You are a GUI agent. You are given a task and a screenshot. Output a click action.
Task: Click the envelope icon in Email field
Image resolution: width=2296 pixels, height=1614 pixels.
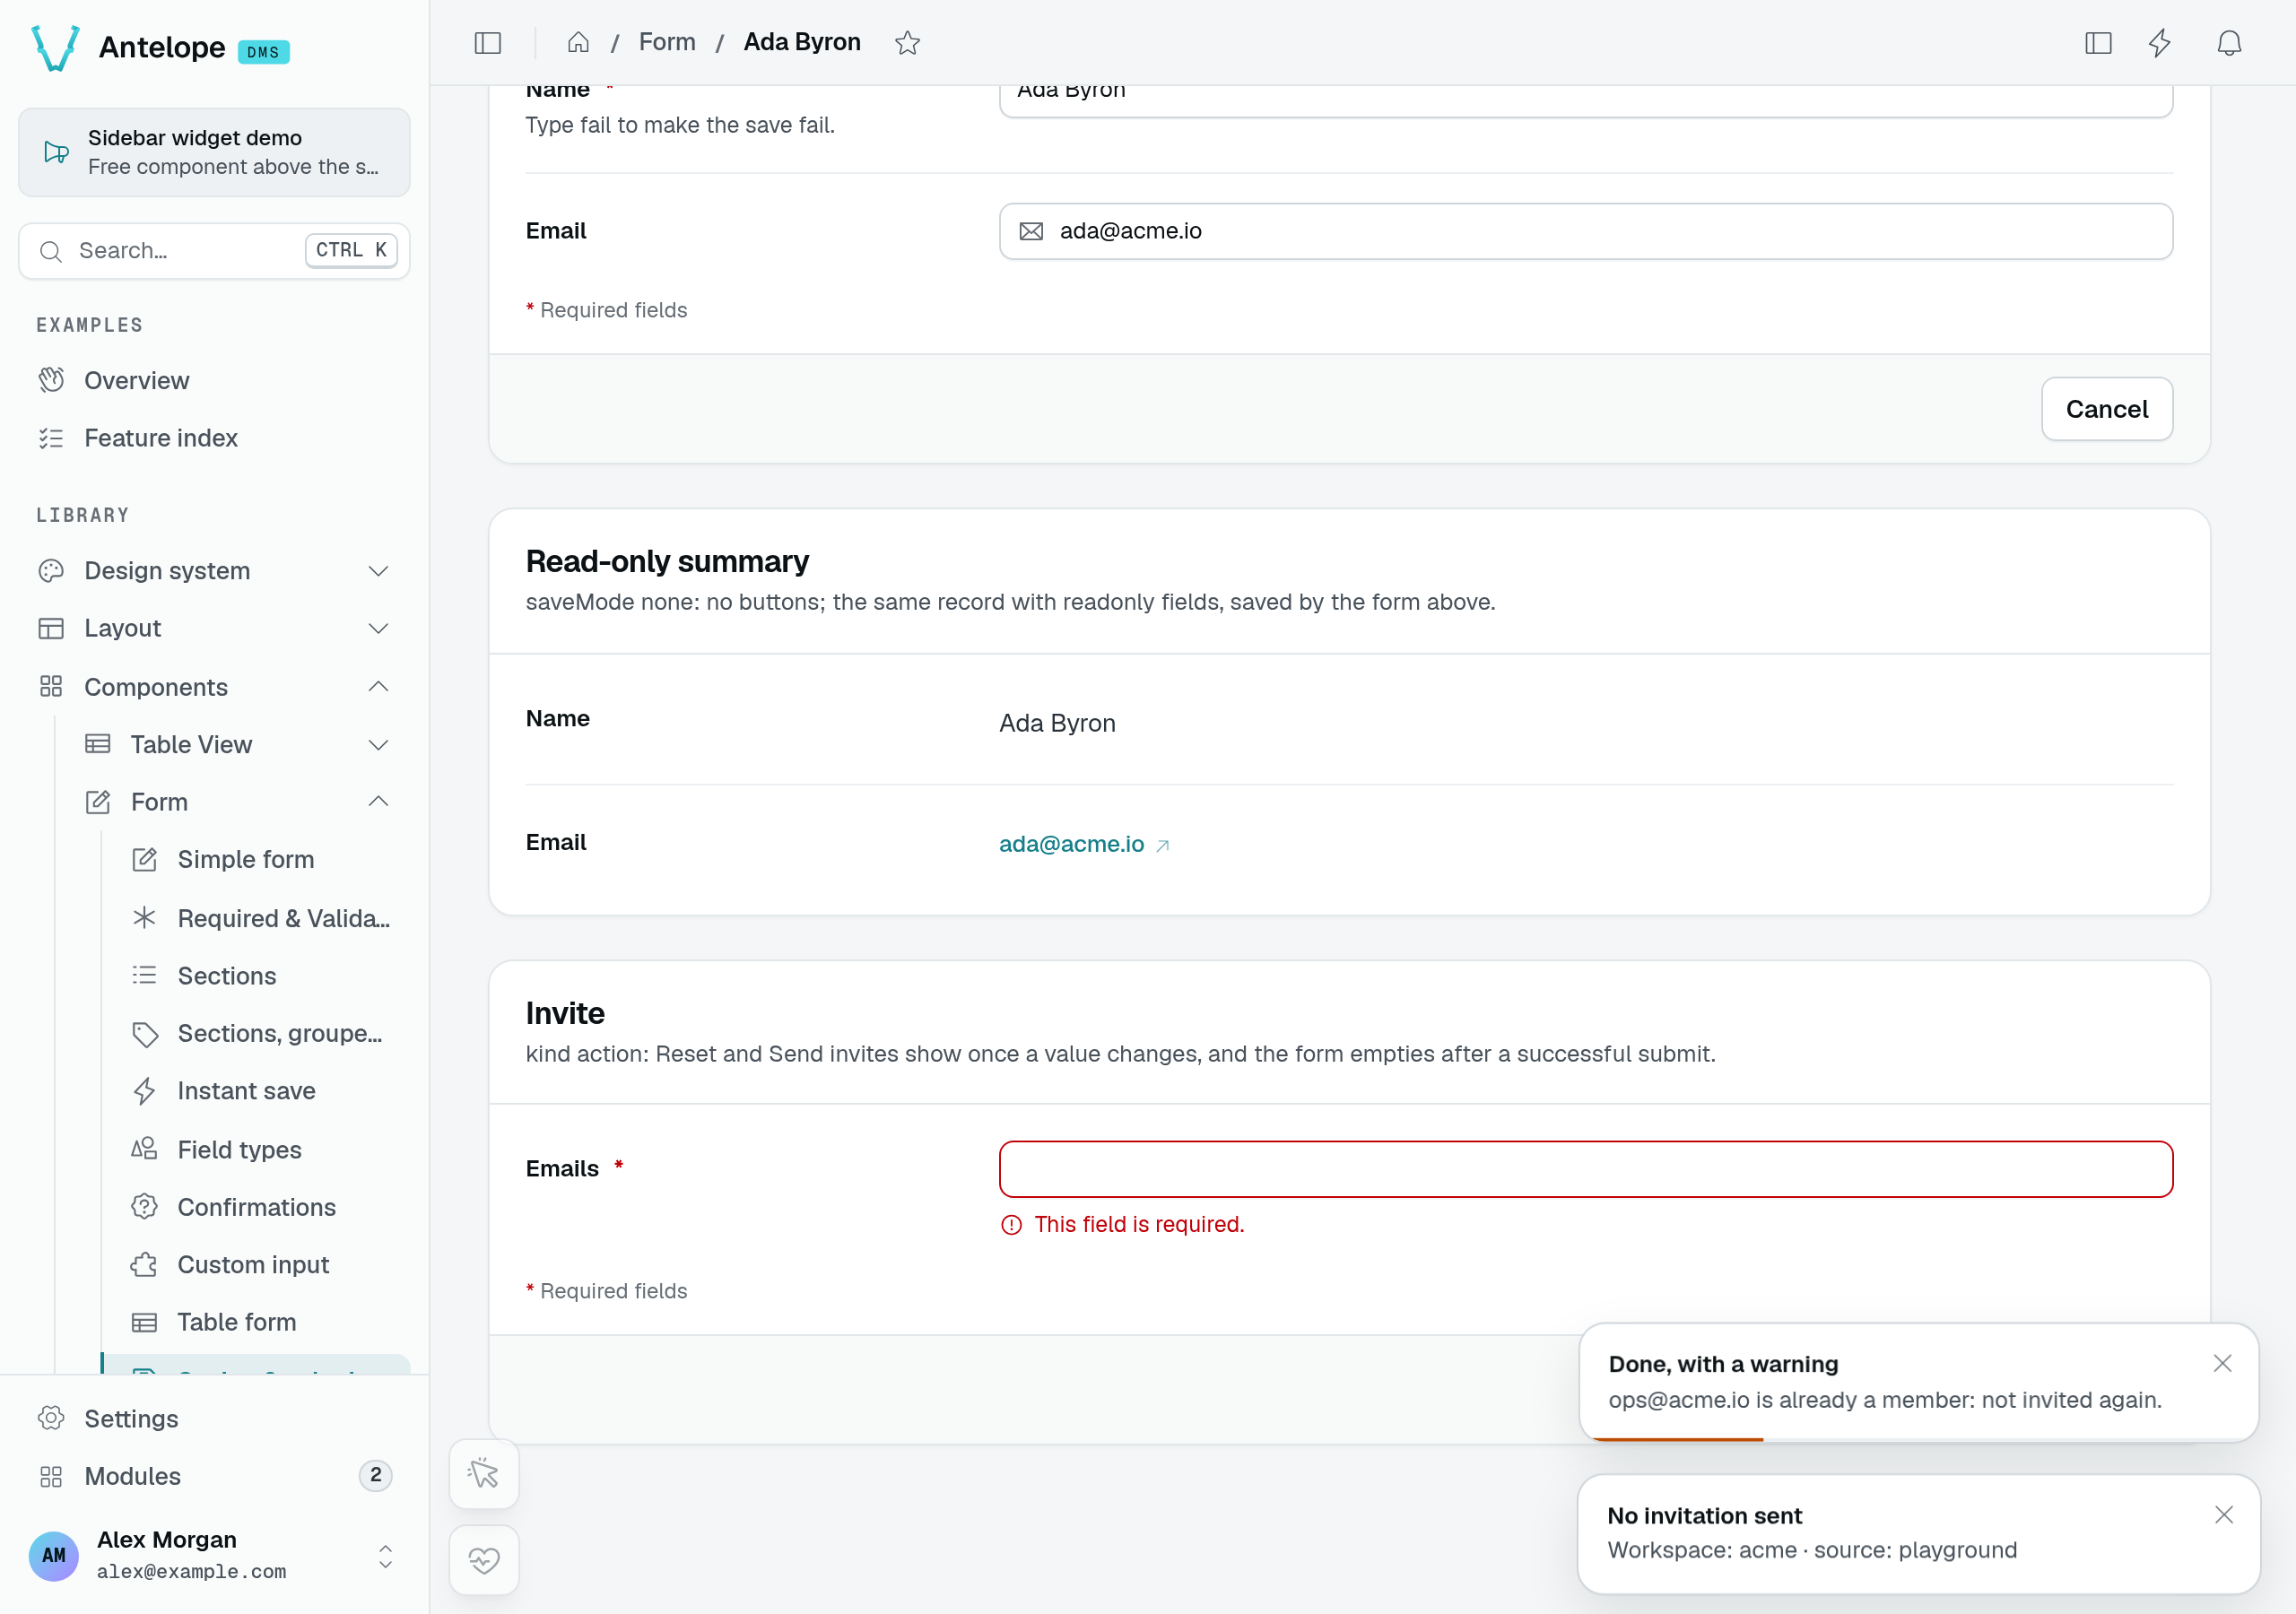[1031, 231]
